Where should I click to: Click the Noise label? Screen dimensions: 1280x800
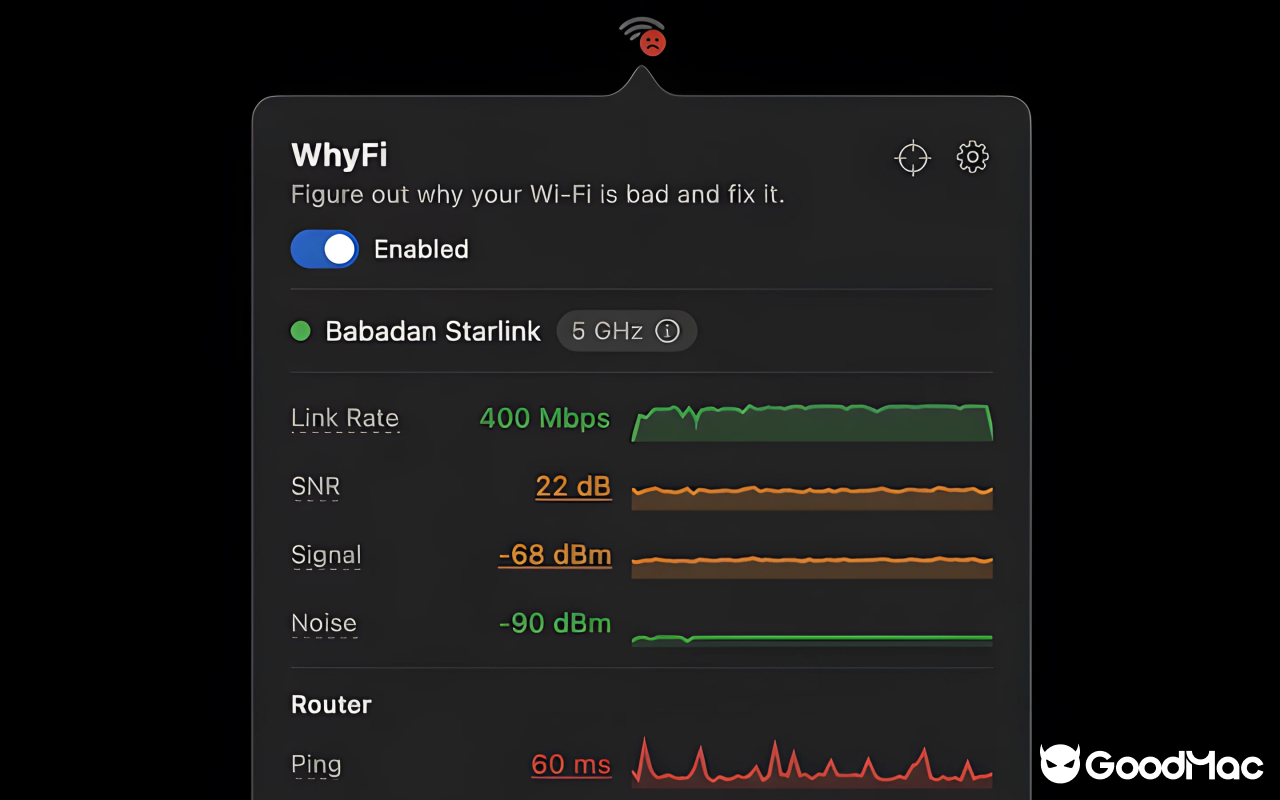(x=323, y=623)
